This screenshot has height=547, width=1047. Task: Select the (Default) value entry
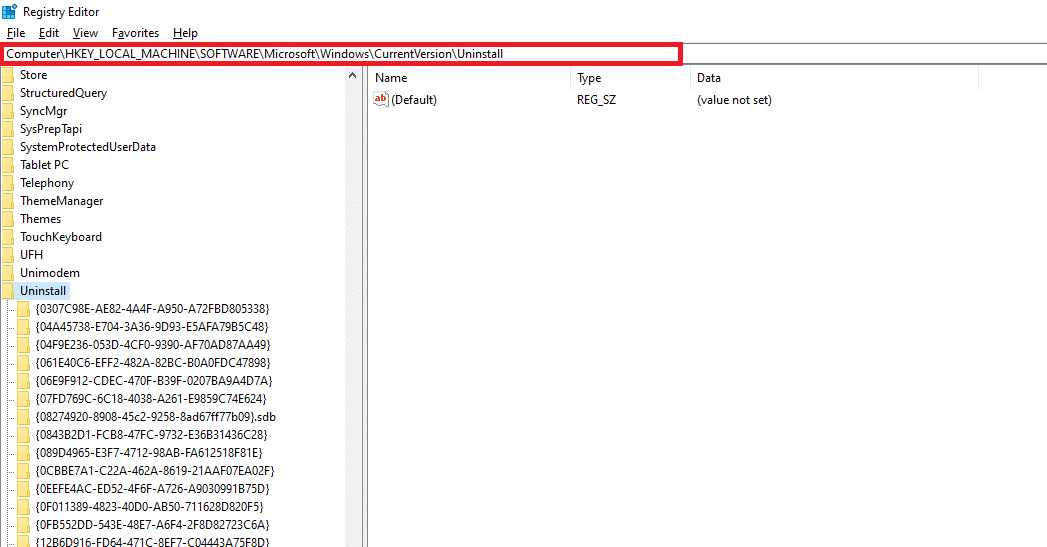pyautogui.click(x=414, y=100)
